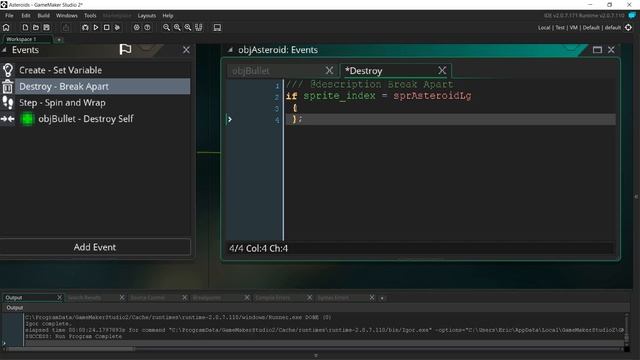Click the Destroy event trash can icon

coord(8,87)
